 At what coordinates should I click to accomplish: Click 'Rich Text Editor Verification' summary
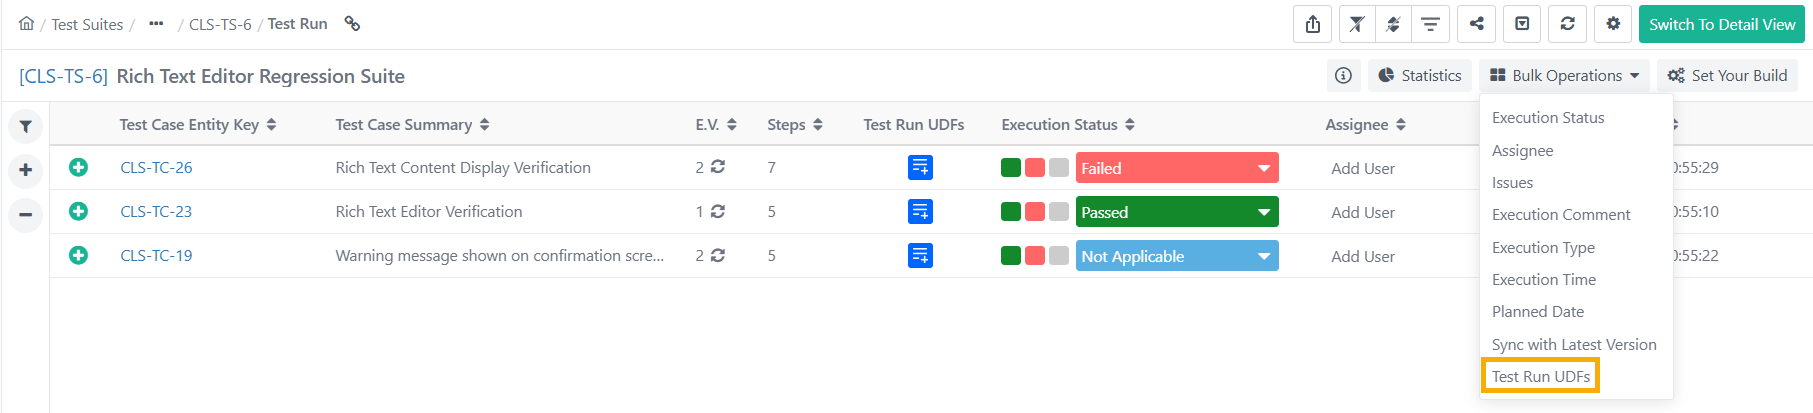tap(429, 212)
